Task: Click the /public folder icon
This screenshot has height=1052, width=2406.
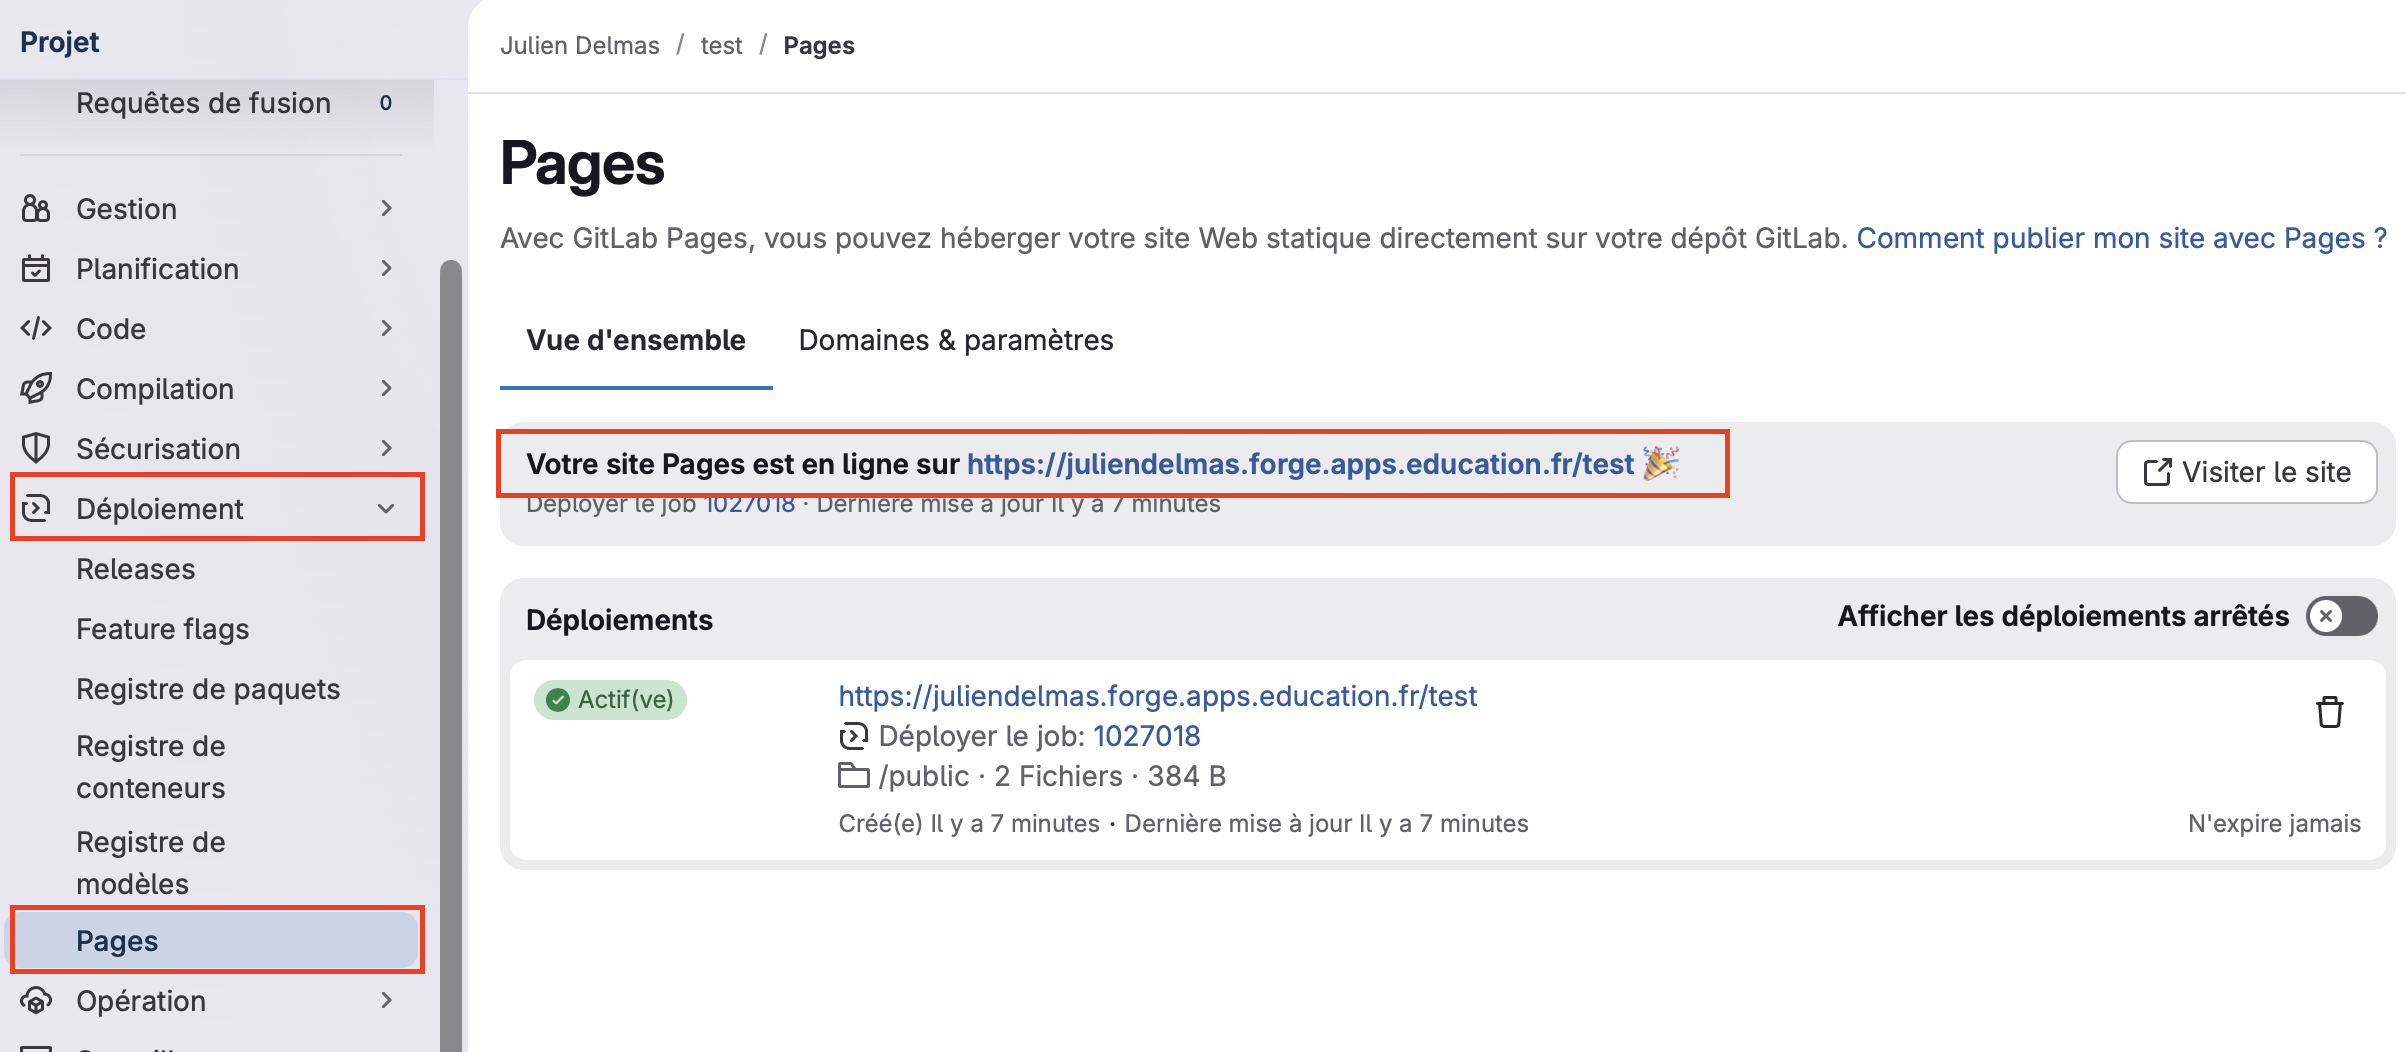Action: [853, 776]
